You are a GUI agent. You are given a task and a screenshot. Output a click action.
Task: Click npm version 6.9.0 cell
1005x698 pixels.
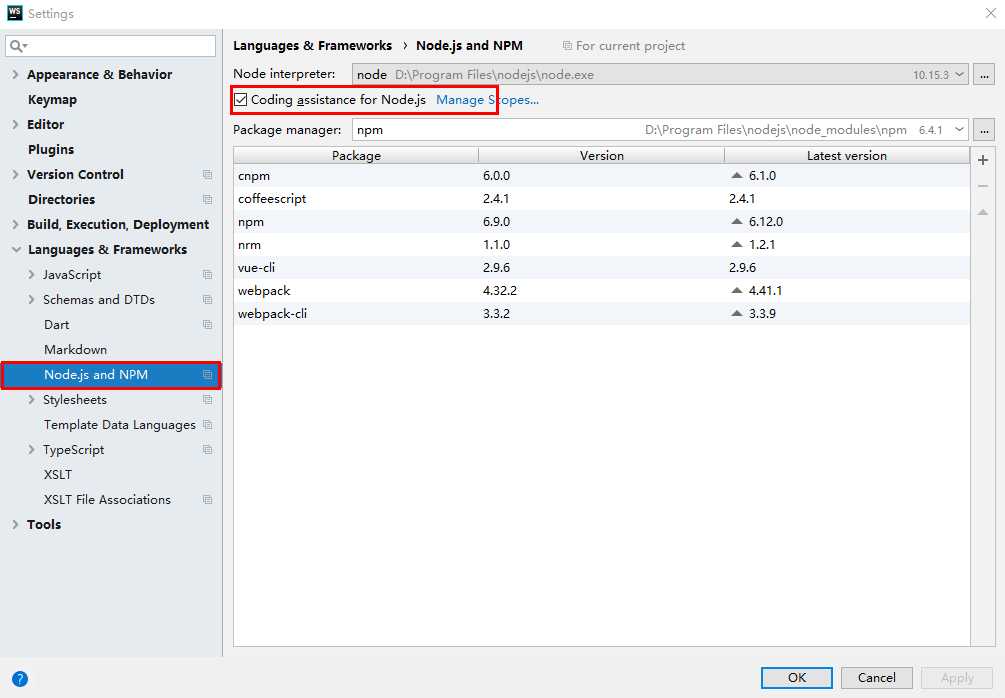(x=496, y=221)
